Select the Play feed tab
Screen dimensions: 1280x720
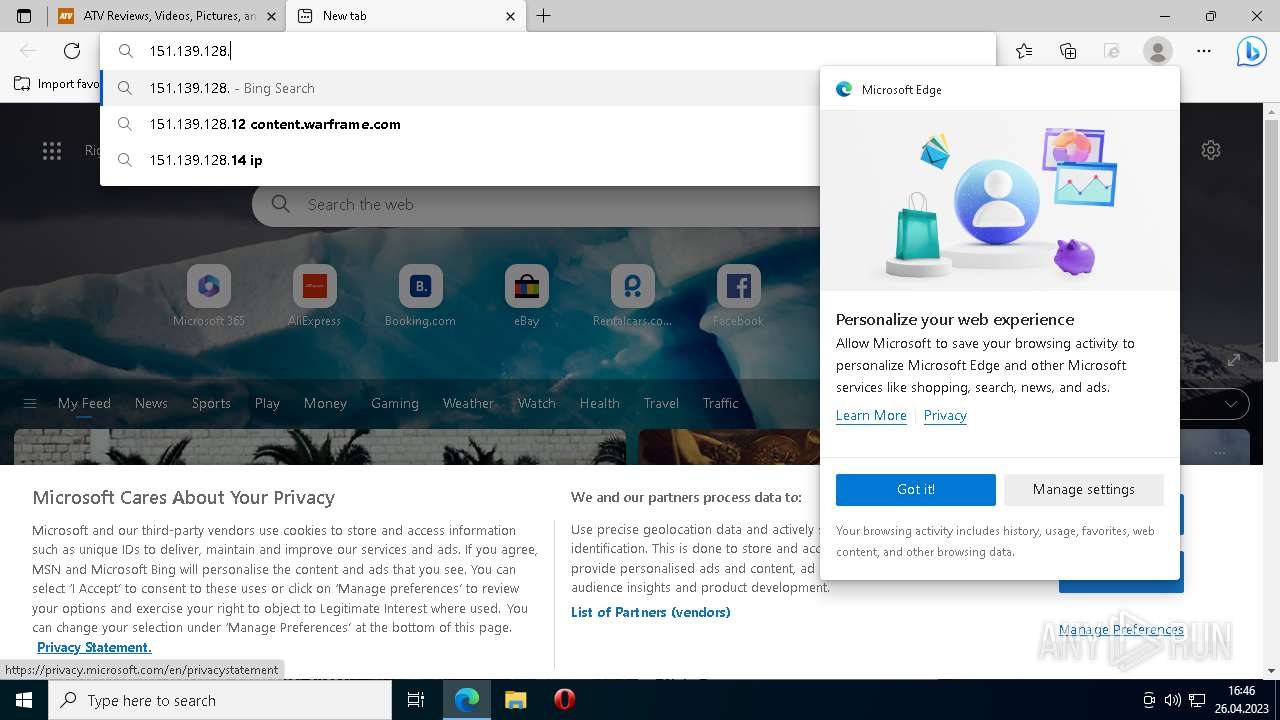click(267, 403)
